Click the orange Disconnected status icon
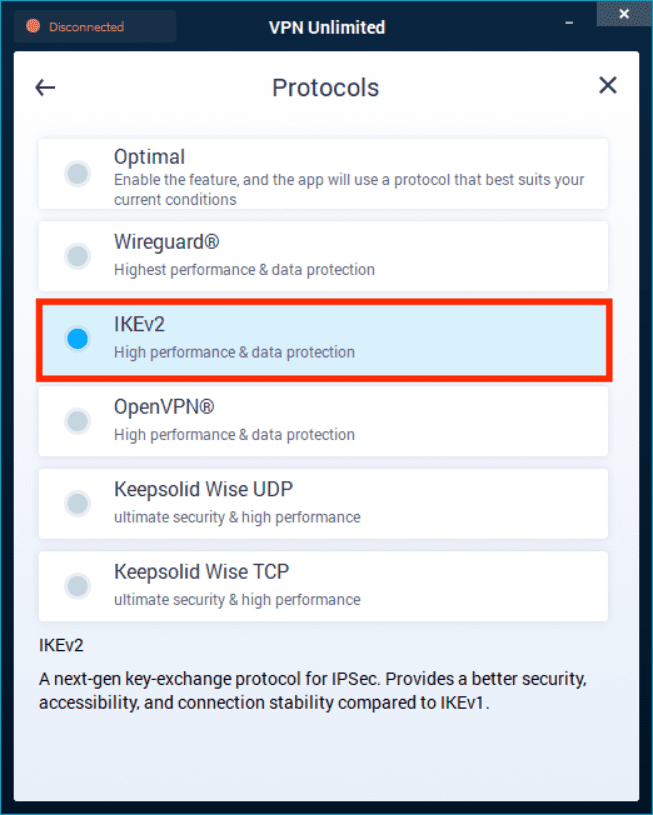This screenshot has height=815, width=653. (33, 27)
